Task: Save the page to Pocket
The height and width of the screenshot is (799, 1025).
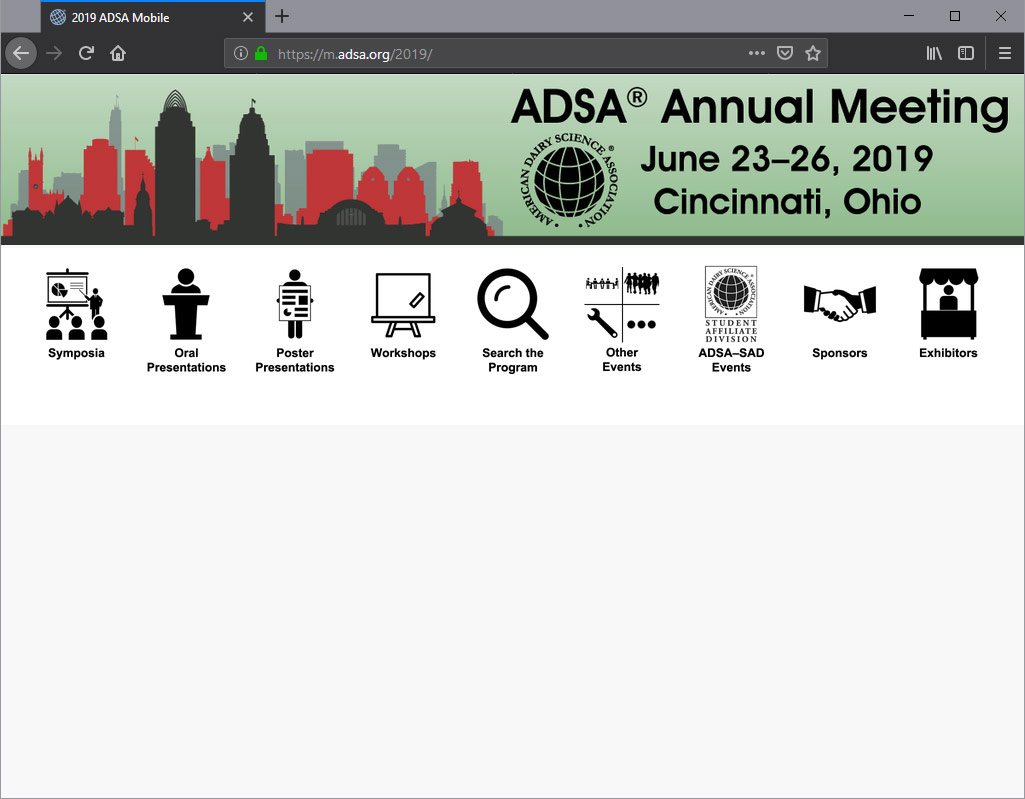Action: click(x=785, y=53)
